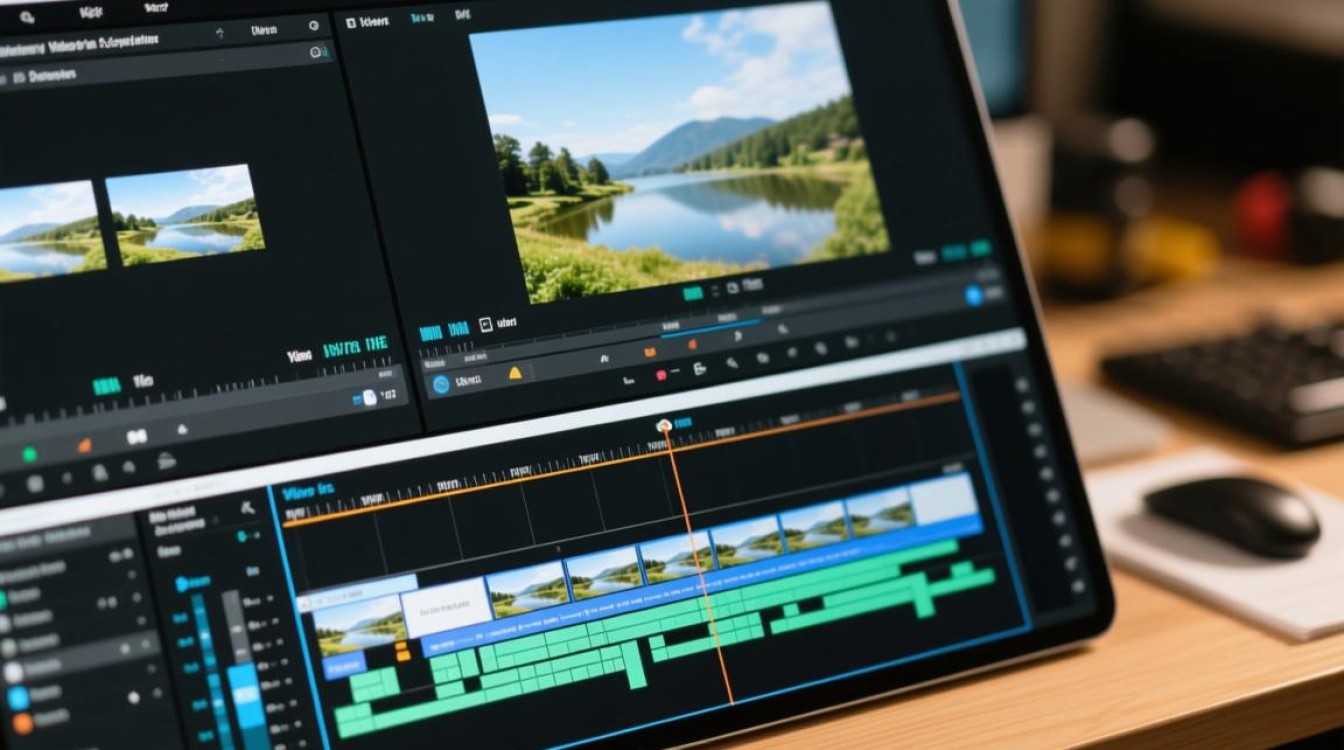
Task: Click the red record icon in the monitor toolbar
Action: pyautogui.click(x=660, y=376)
